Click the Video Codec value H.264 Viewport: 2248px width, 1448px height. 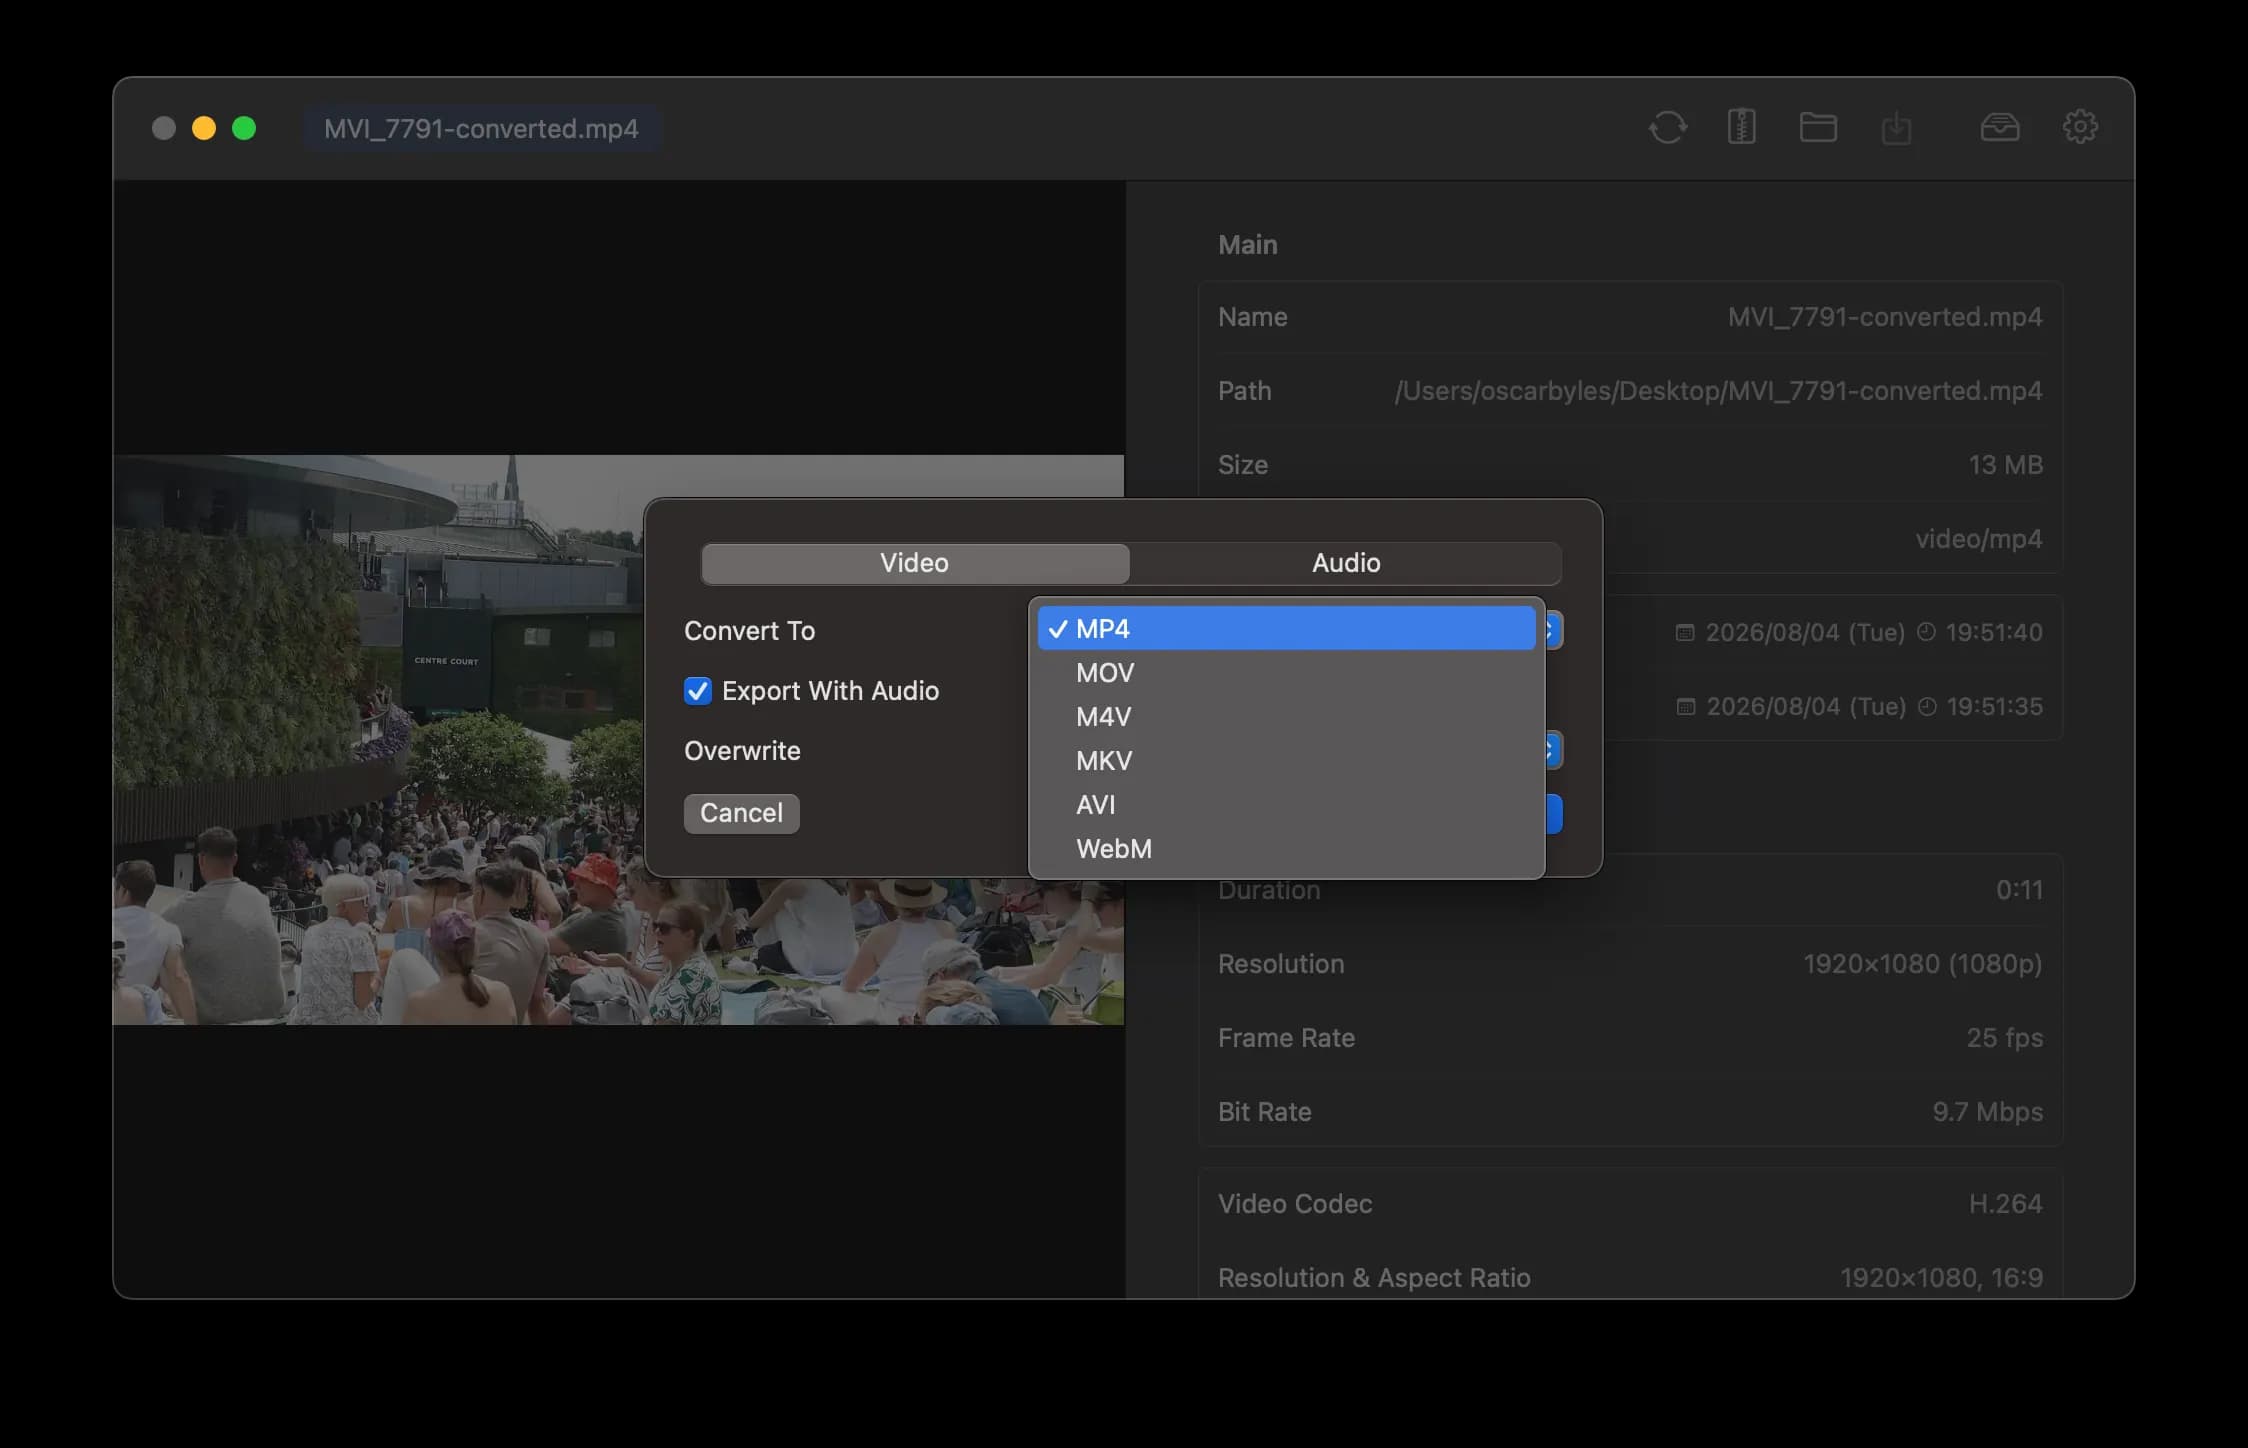point(2005,1204)
